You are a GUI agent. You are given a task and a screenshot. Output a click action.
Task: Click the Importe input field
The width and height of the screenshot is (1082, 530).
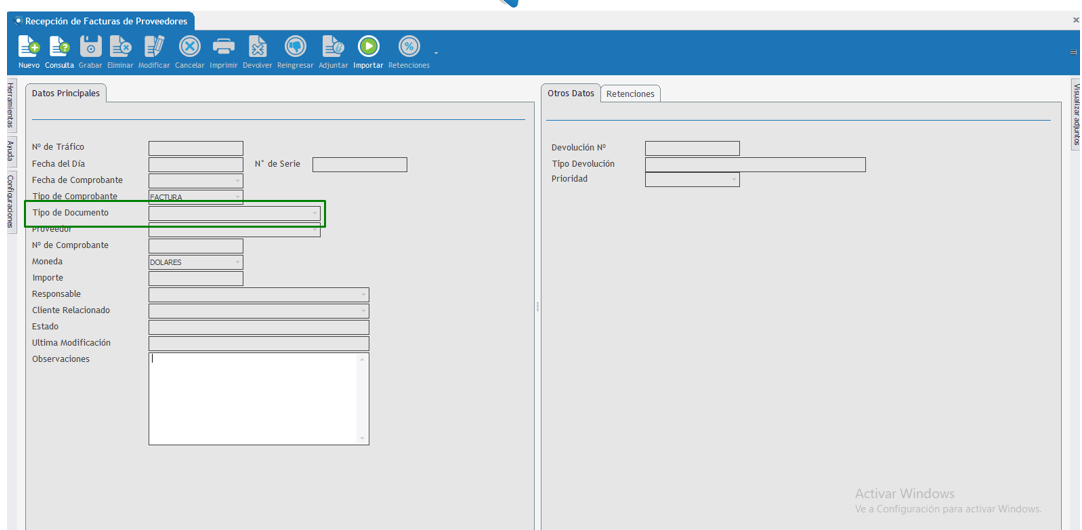(x=196, y=279)
